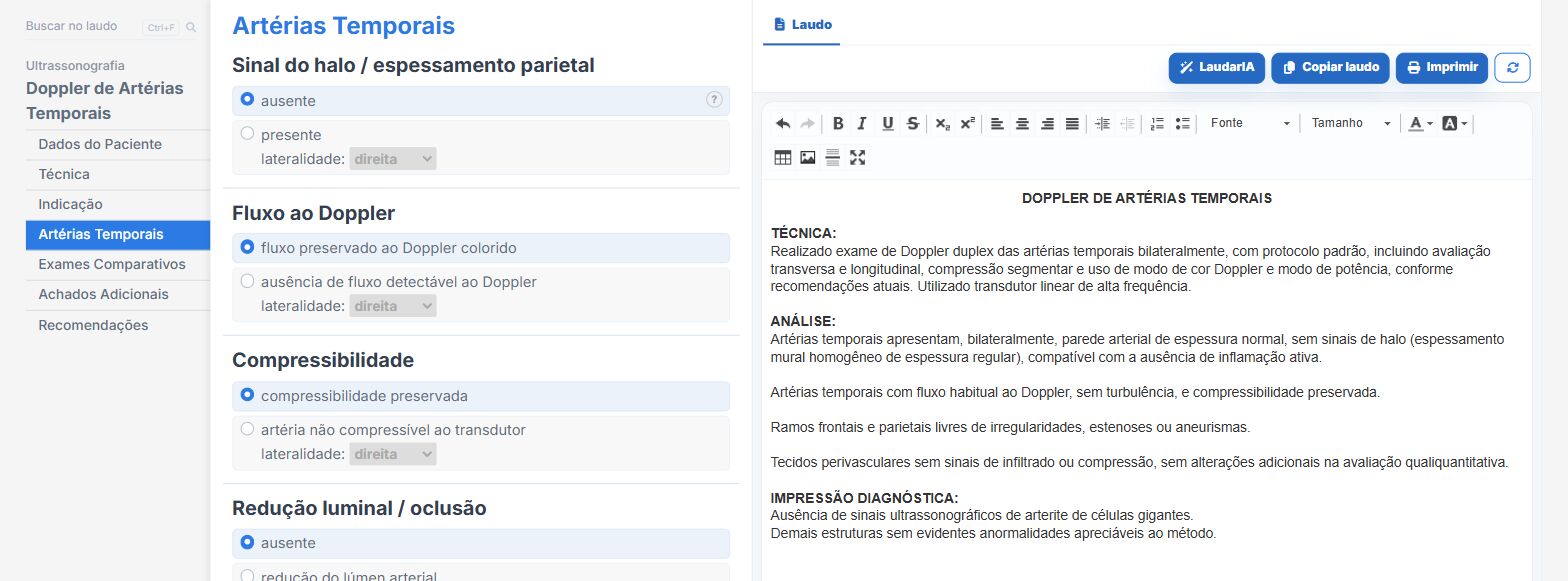Click the search magnifier icon
This screenshot has height=581, width=1568.
[191, 27]
